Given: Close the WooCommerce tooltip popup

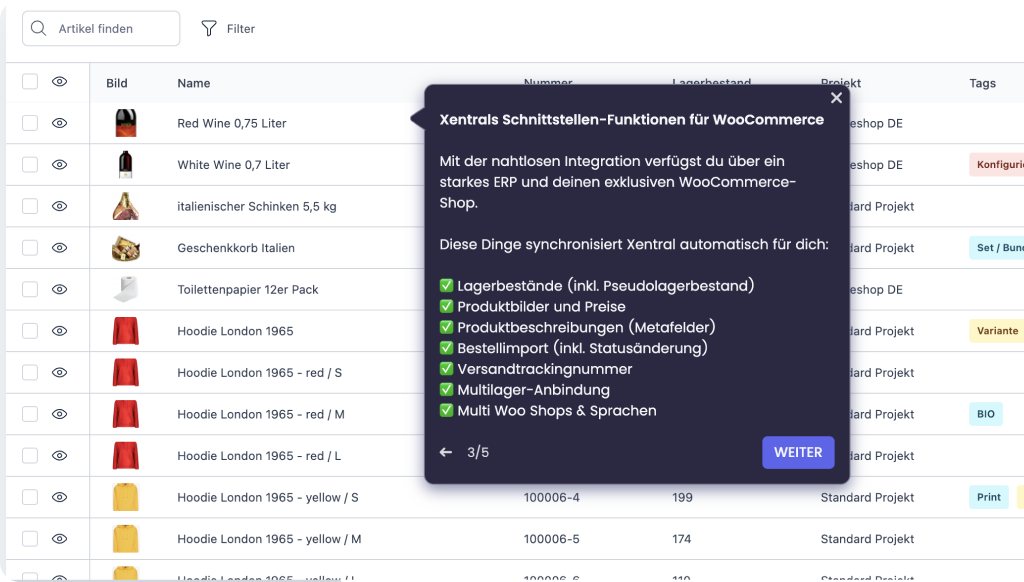Looking at the screenshot, I should point(836,98).
